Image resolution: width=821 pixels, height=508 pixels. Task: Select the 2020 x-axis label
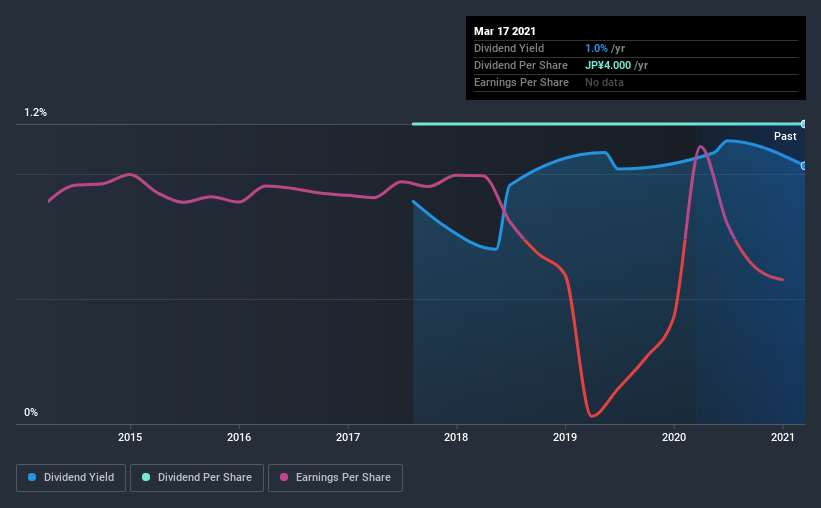tap(674, 437)
